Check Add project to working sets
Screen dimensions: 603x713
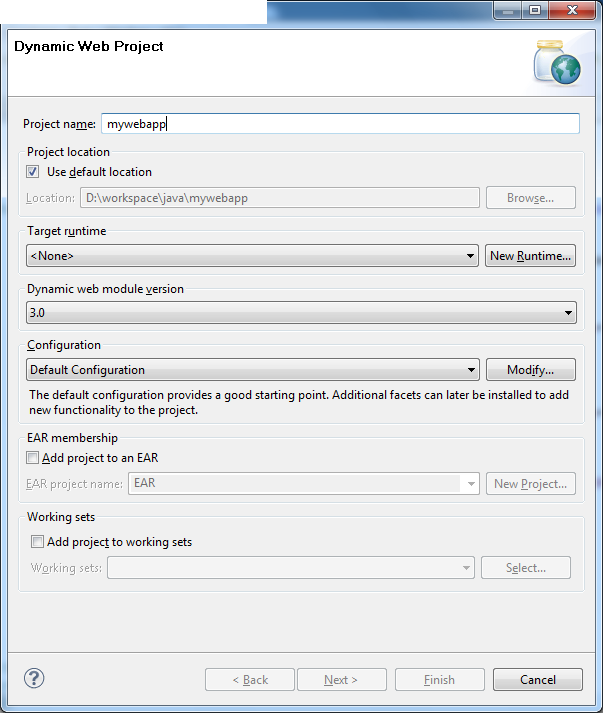[37, 542]
